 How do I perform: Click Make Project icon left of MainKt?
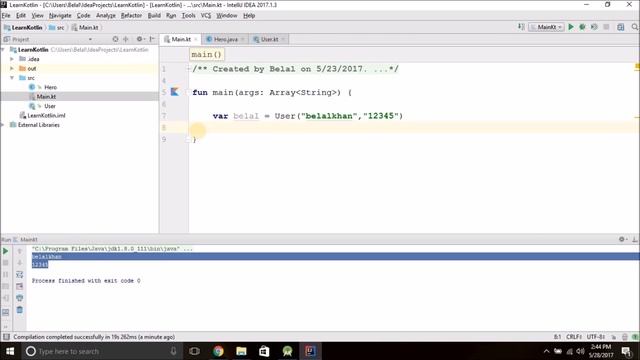[521, 27]
